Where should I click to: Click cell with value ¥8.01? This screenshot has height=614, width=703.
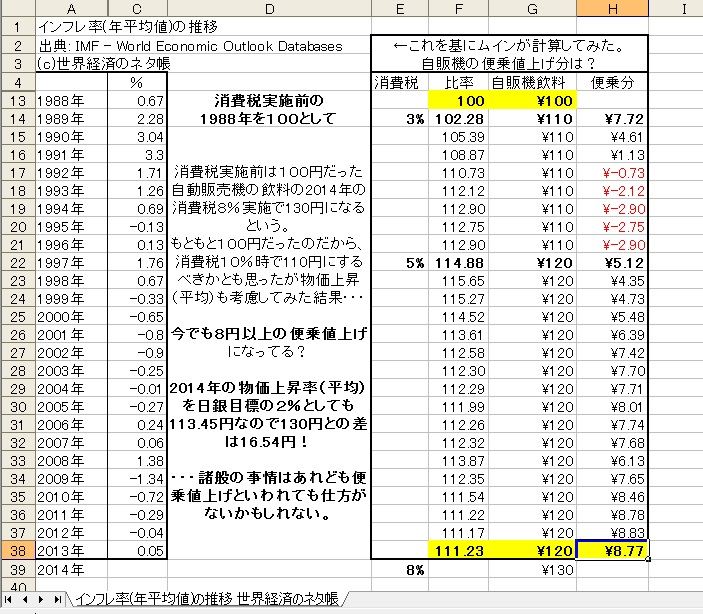(x=612, y=407)
